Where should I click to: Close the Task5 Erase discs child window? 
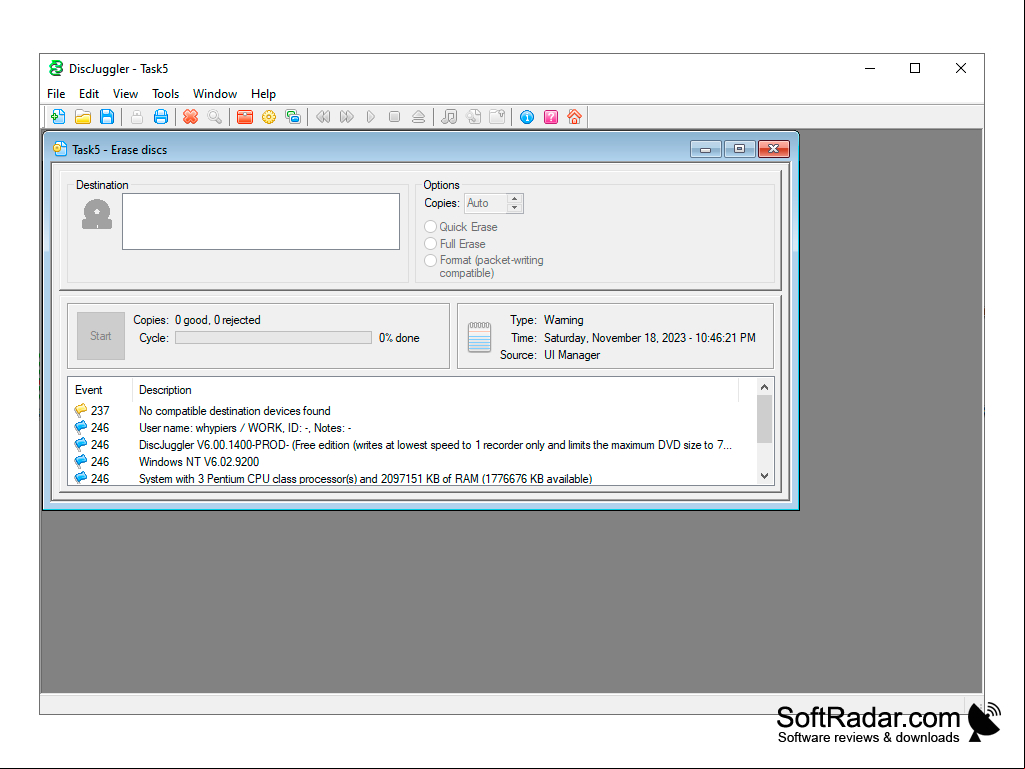774,149
